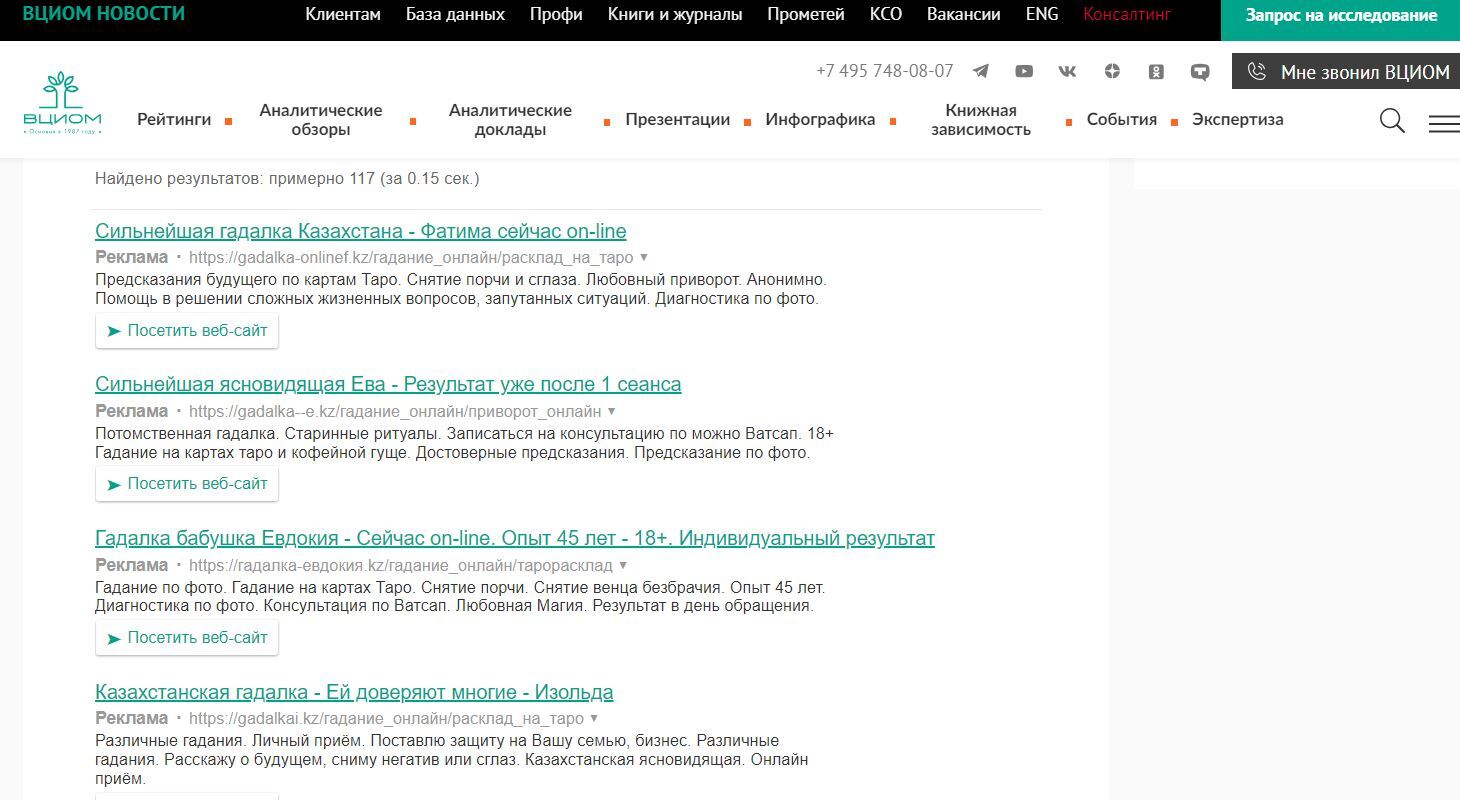1460x800 pixels.
Task: Open 'Книги и журналы' in top bar
Action: 675,14
